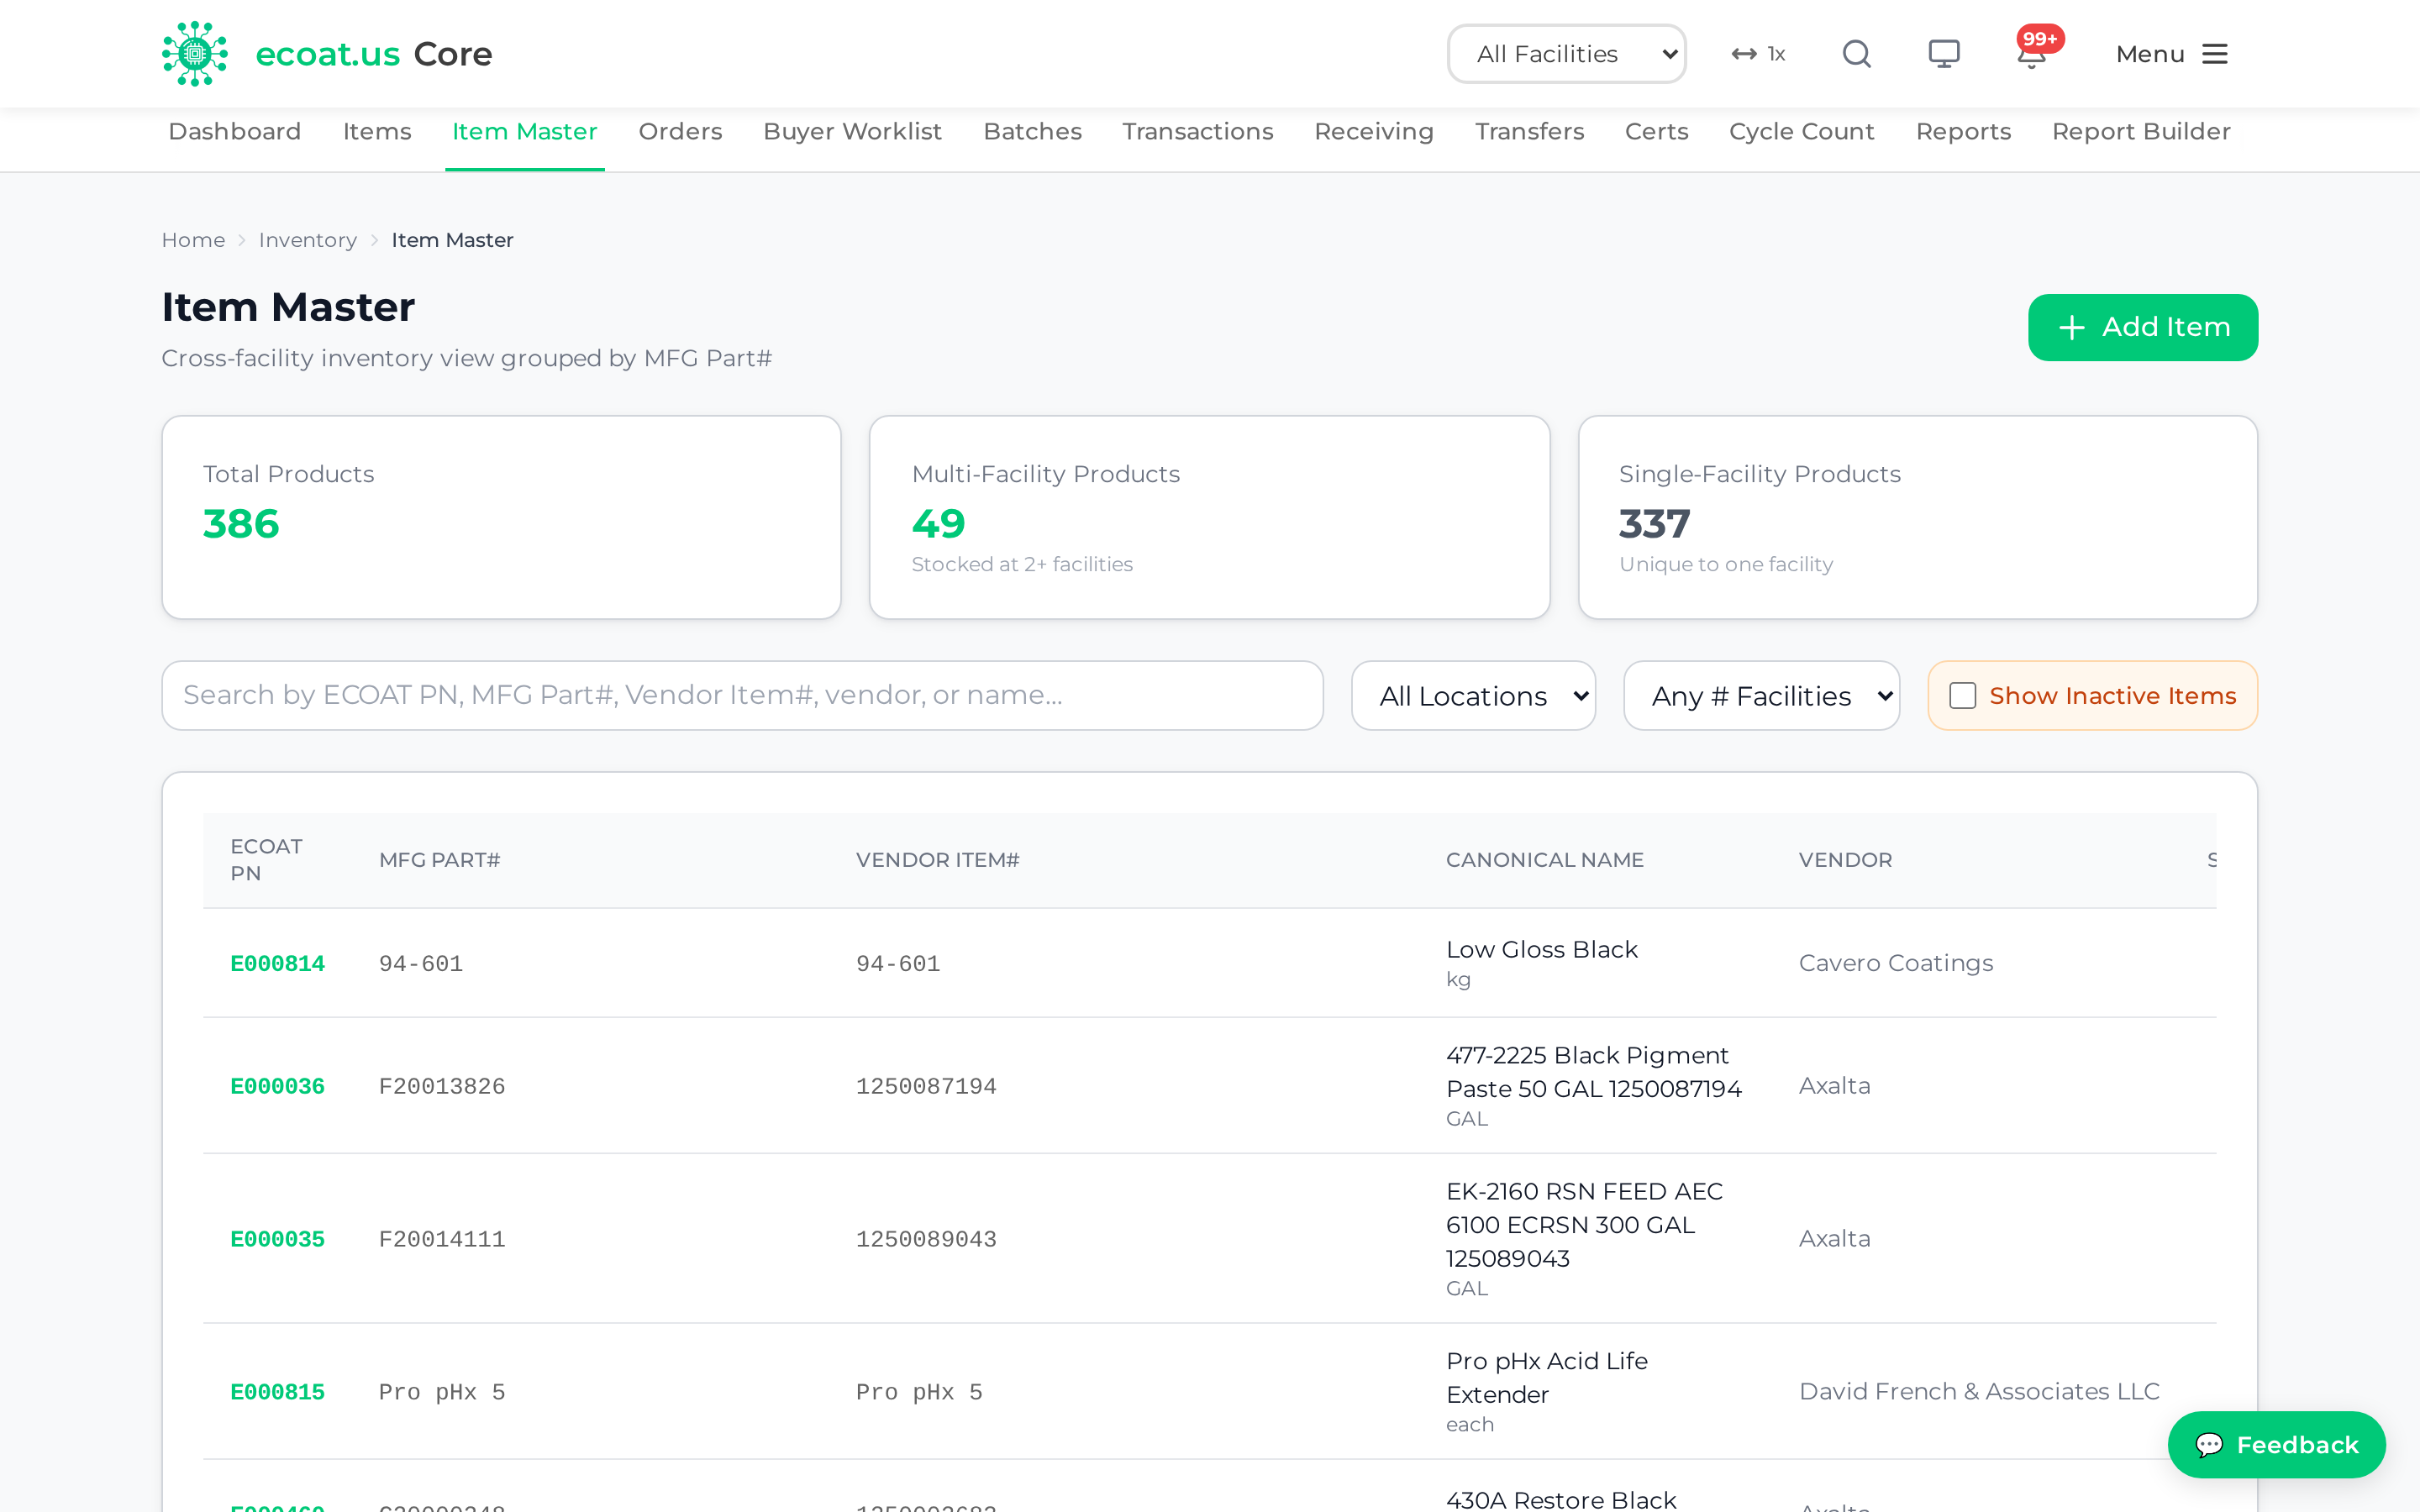Image resolution: width=2420 pixels, height=1512 pixels.
Task: Click the monitor display icon
Action: click(1943, 54)
